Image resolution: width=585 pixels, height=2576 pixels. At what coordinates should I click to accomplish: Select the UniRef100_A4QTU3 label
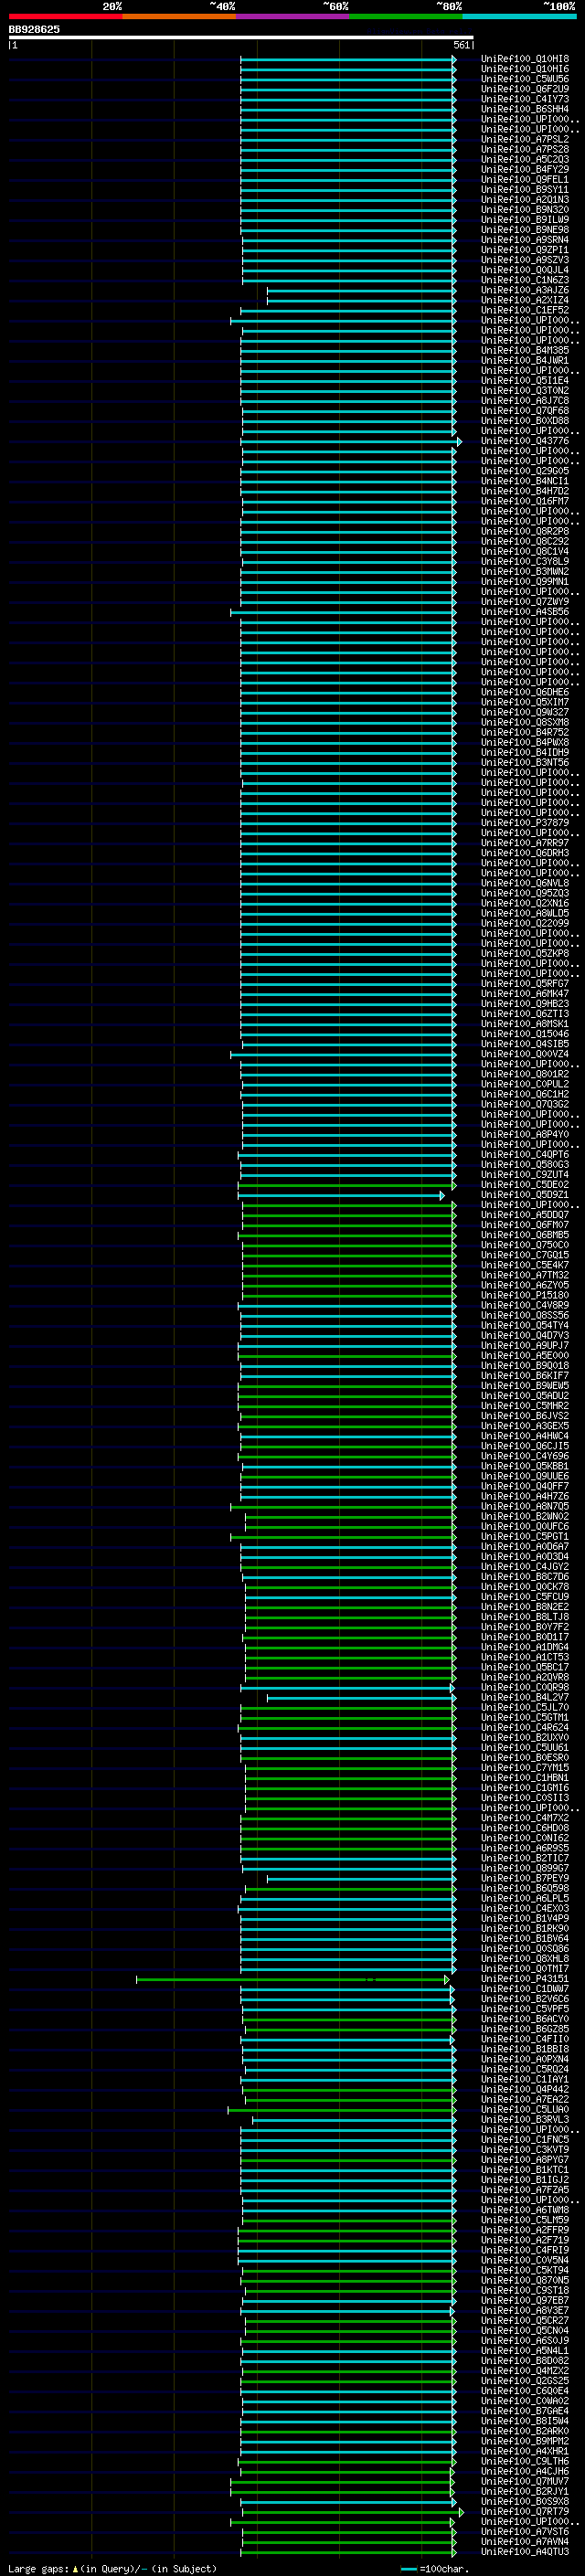click(525, 2551)
